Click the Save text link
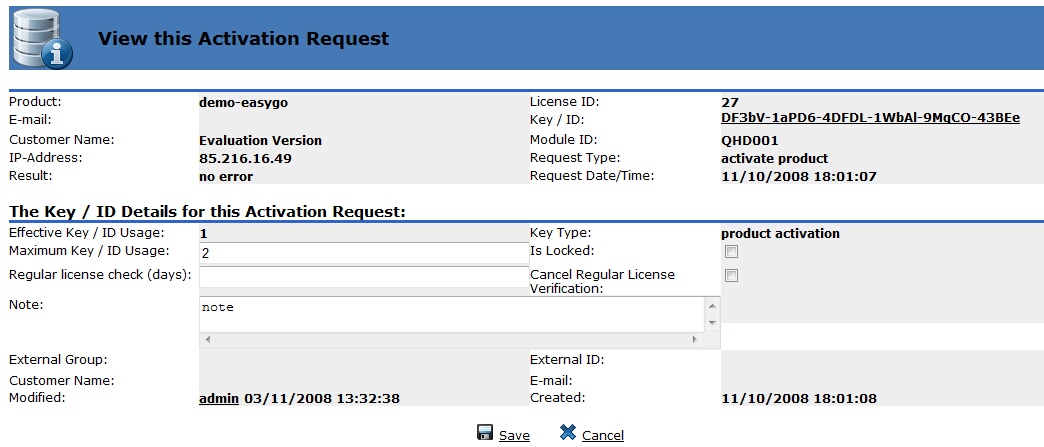 [514, 435]
